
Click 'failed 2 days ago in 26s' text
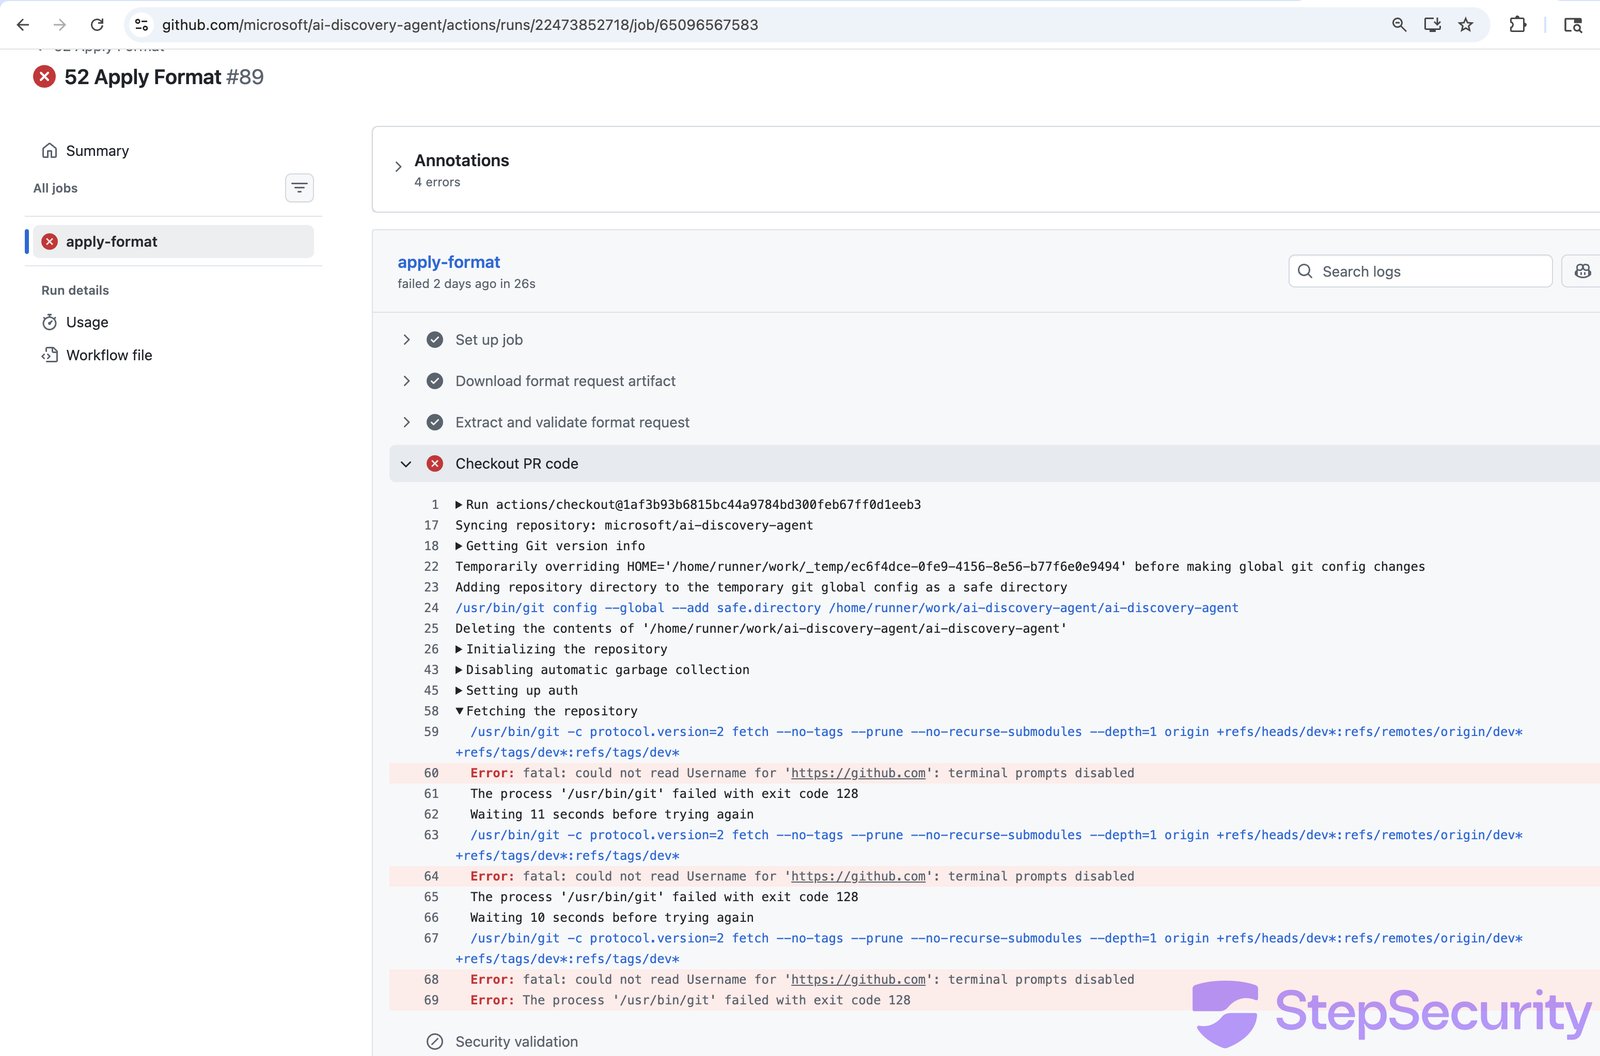click(x=466, y=284)
